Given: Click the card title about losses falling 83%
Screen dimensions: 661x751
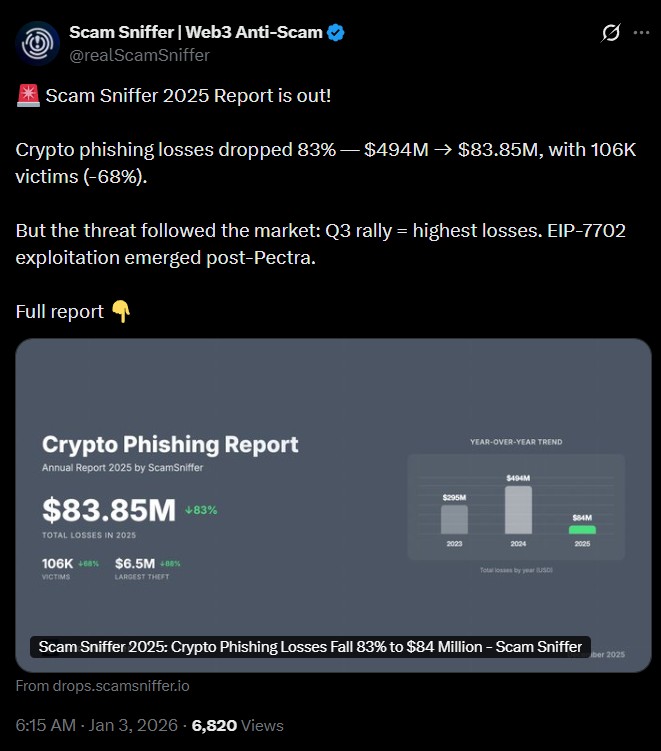Looking at the screenshot, I should [310, 647].
